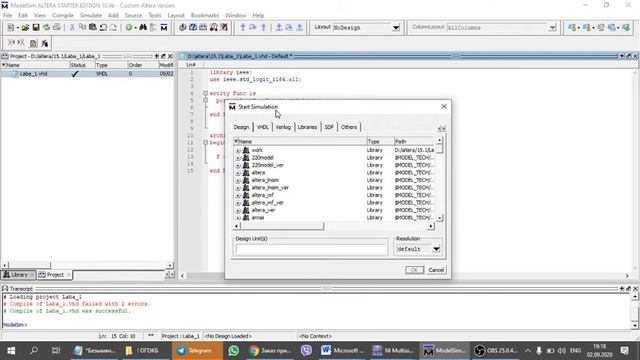640x360 pixels.
Task: Switch to the Verilog tab
Action: coord(283,127)
